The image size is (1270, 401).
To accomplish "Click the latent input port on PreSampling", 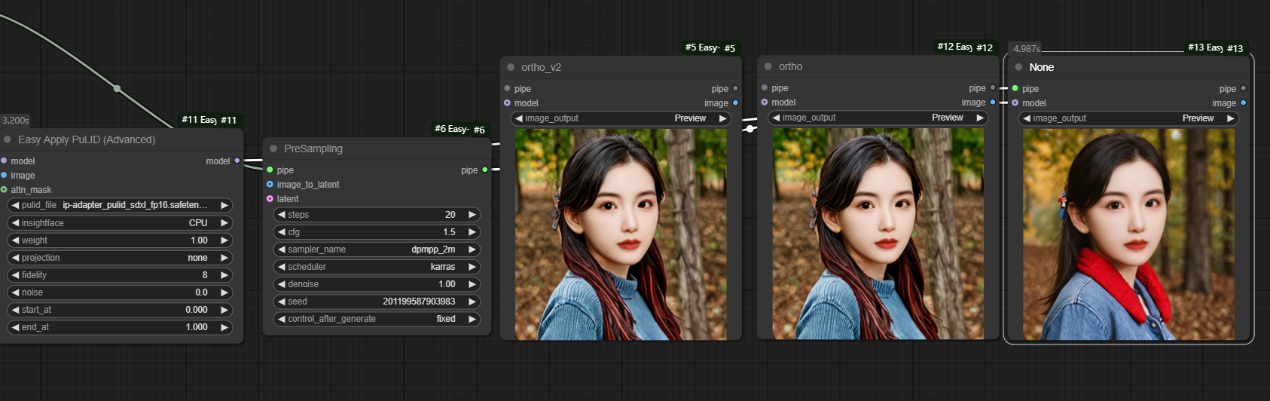I will pos(270,198).
